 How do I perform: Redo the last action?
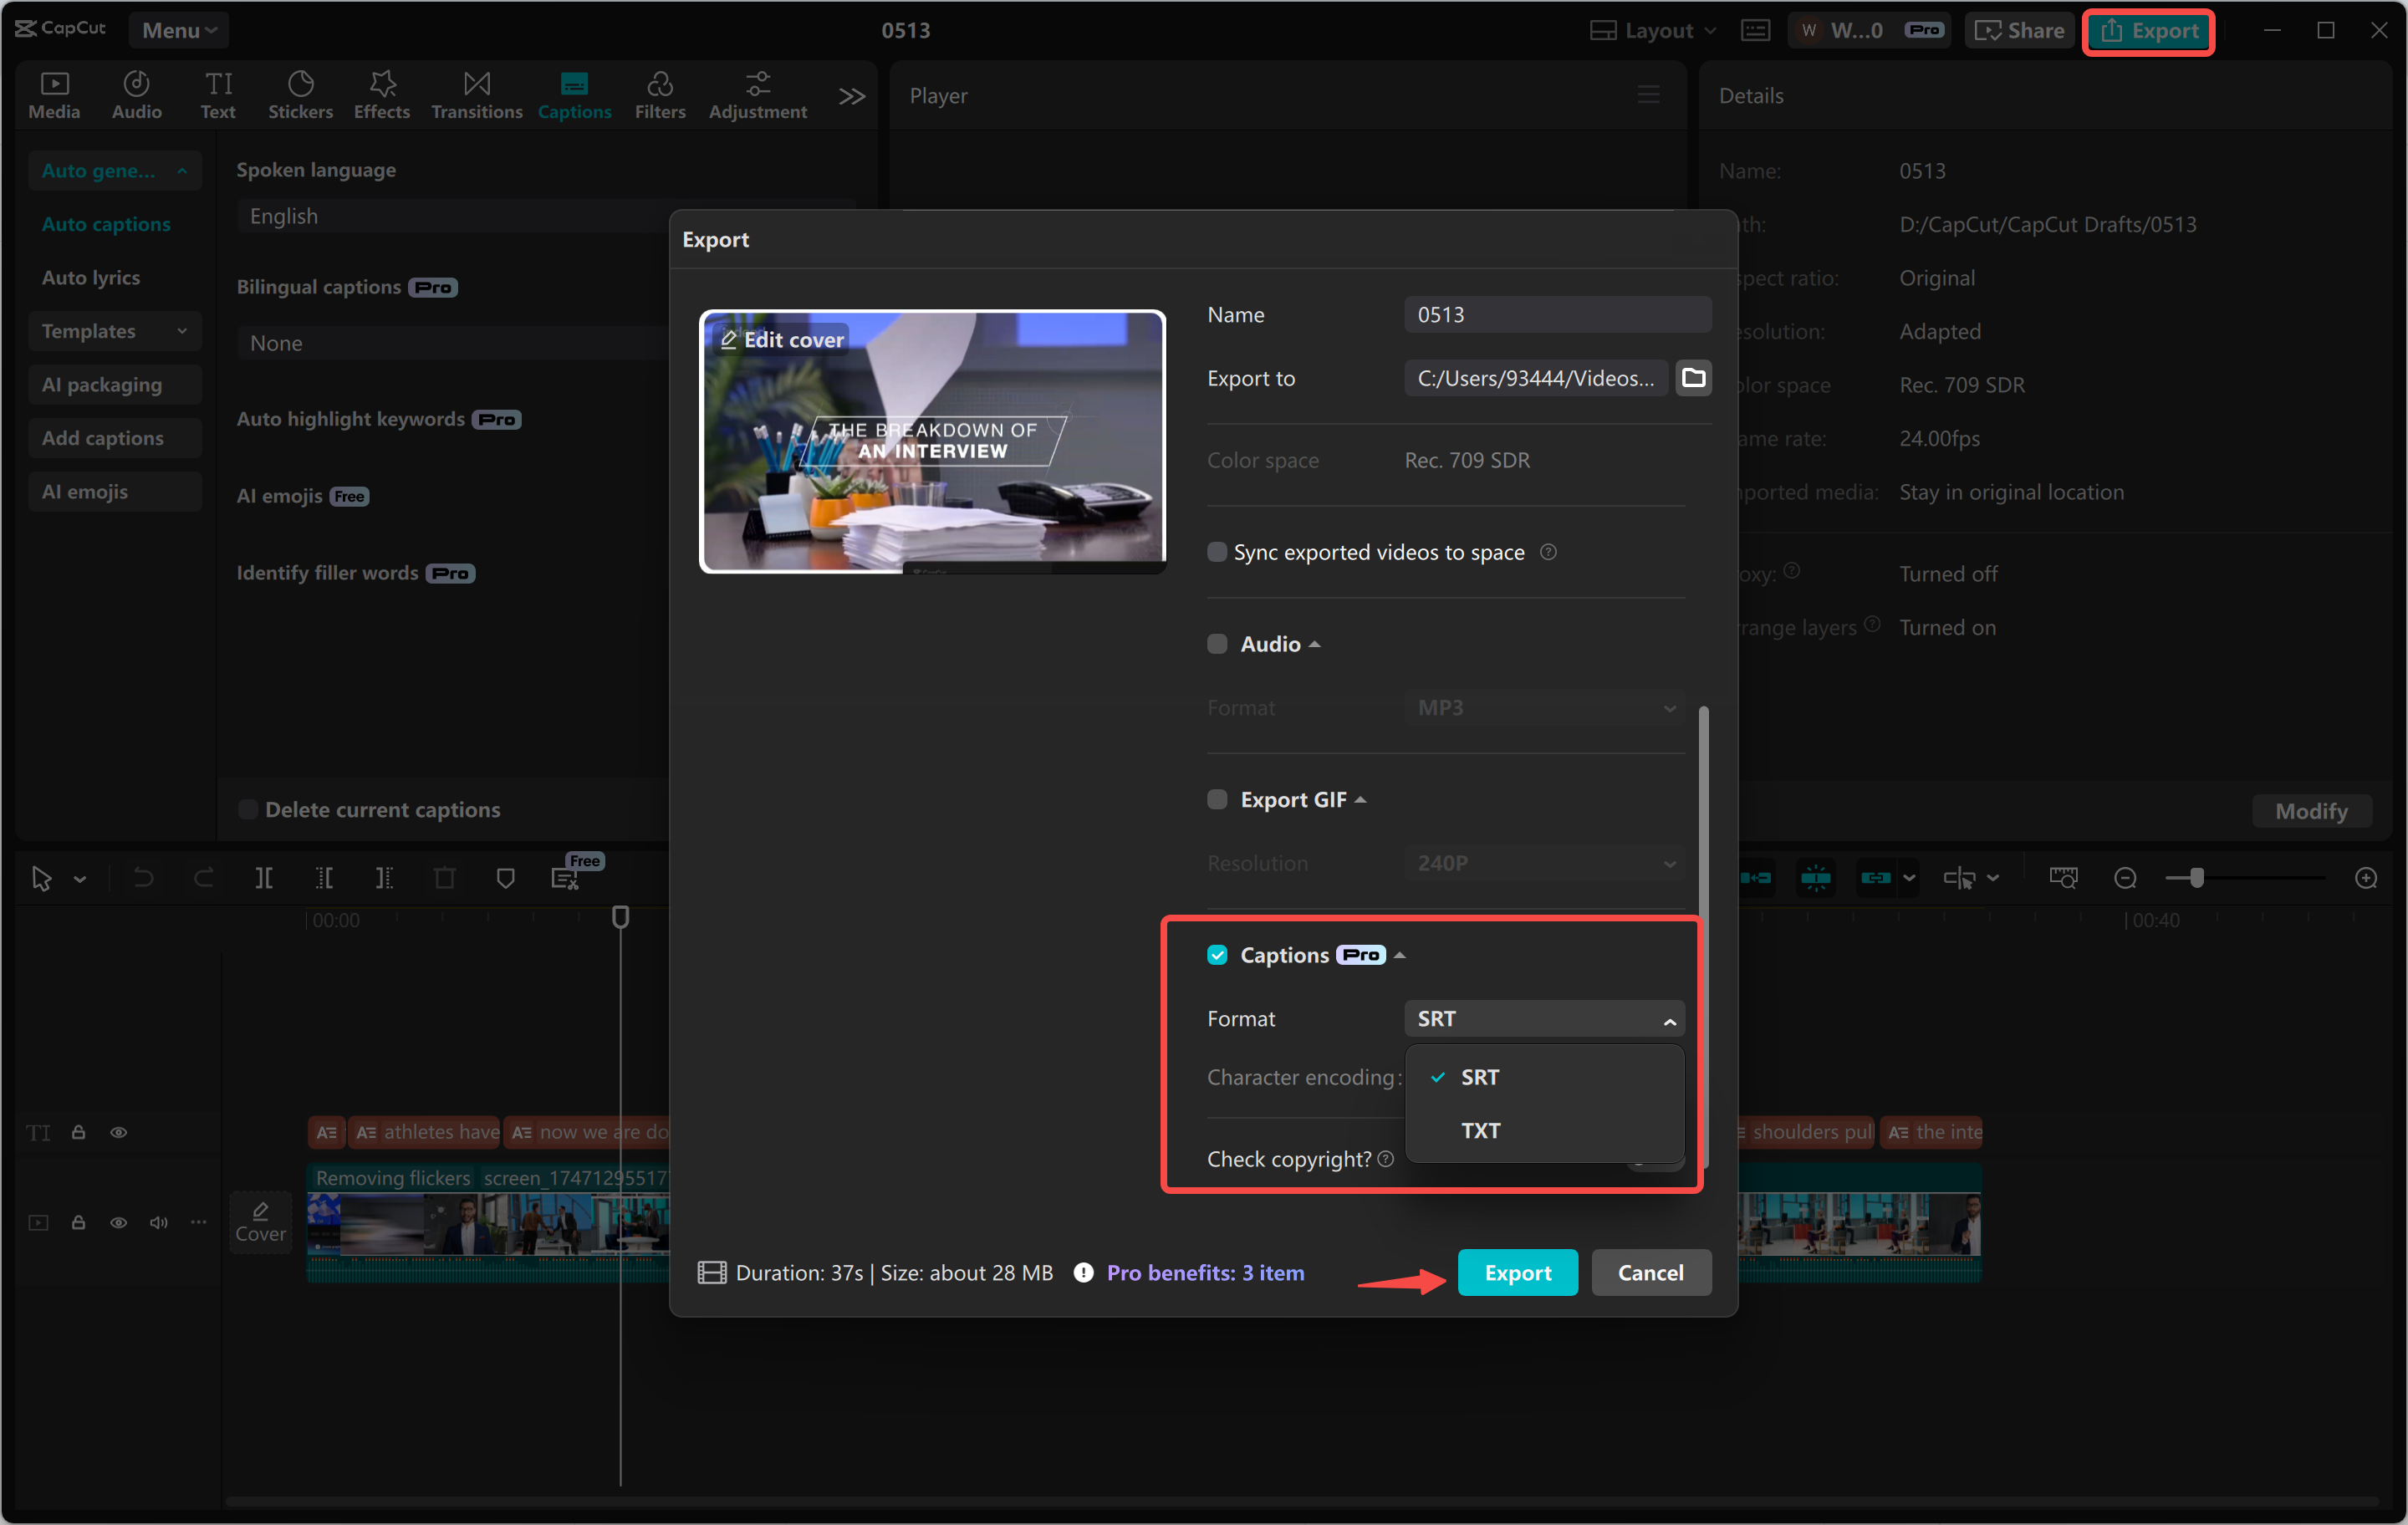(204, 877)
